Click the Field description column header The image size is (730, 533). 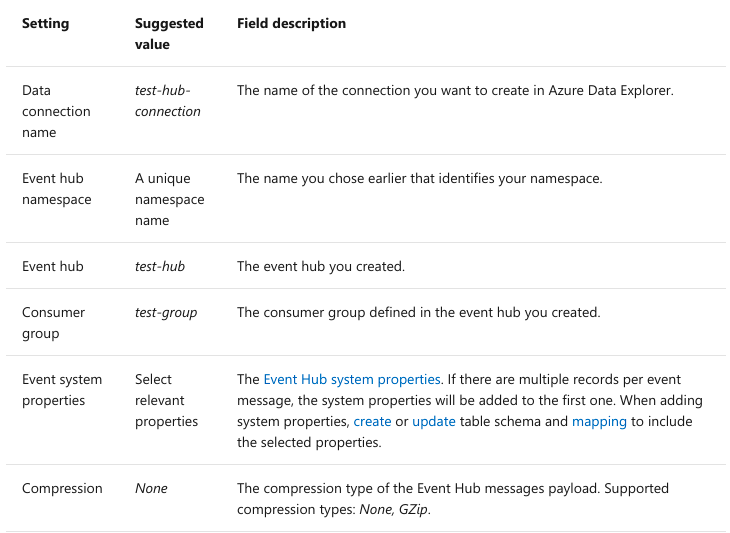[291, 24]
